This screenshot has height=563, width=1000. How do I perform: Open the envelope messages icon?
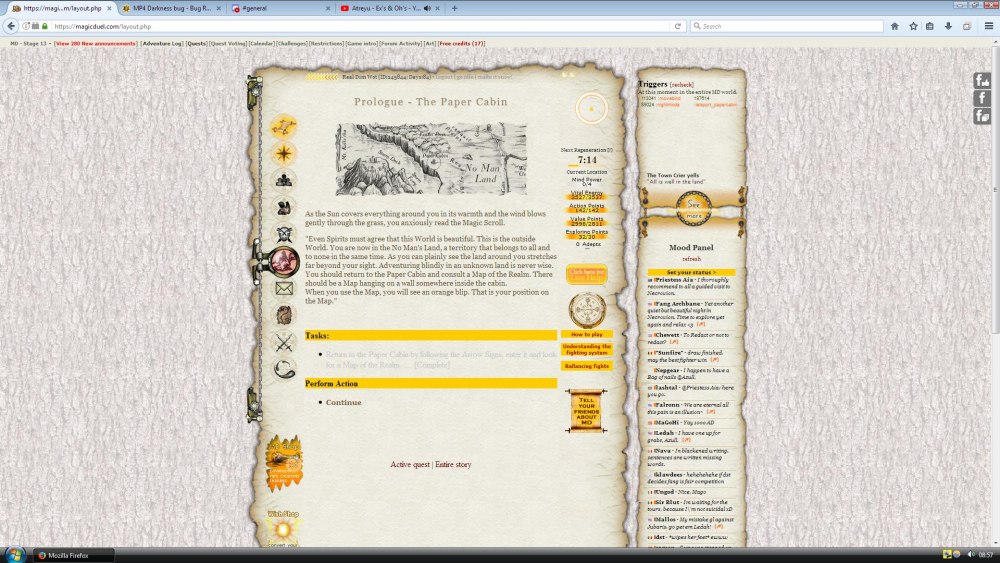(284, 288)
